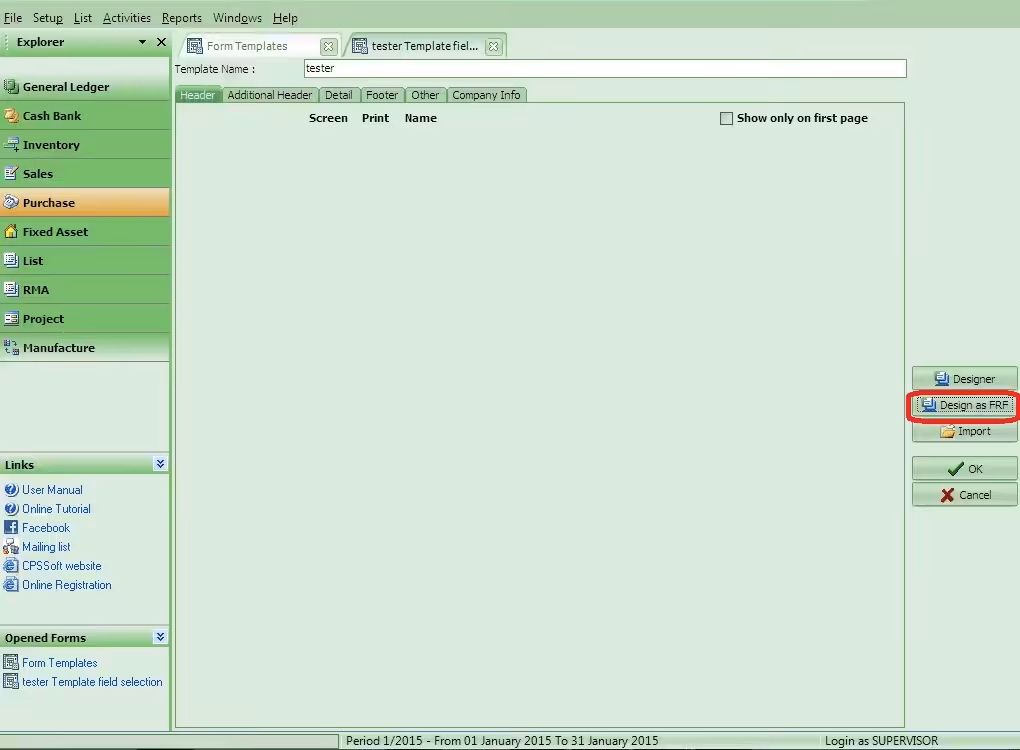The height and width of the screenshot is (750, 1020).
Task: Collapse the Links section
Action: pos(160,464)
